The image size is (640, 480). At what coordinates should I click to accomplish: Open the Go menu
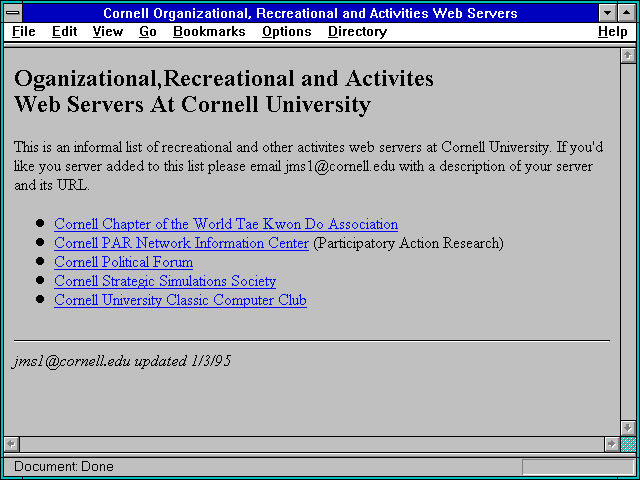tap(147, 32)
